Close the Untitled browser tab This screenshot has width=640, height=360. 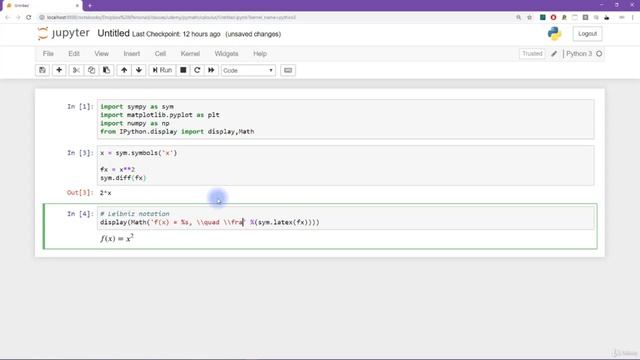point(77,6)
